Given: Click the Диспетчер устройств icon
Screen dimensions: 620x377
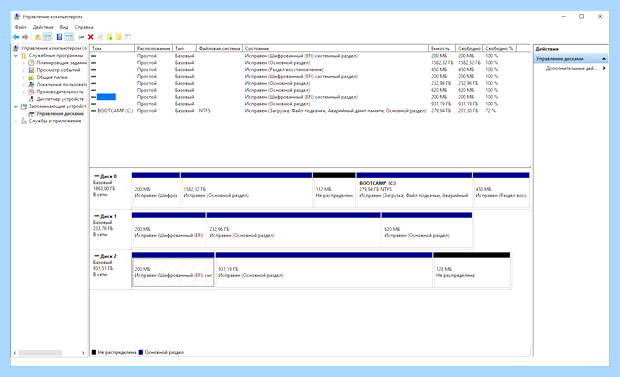Looking at the screenshot, I should click(31, 99).
